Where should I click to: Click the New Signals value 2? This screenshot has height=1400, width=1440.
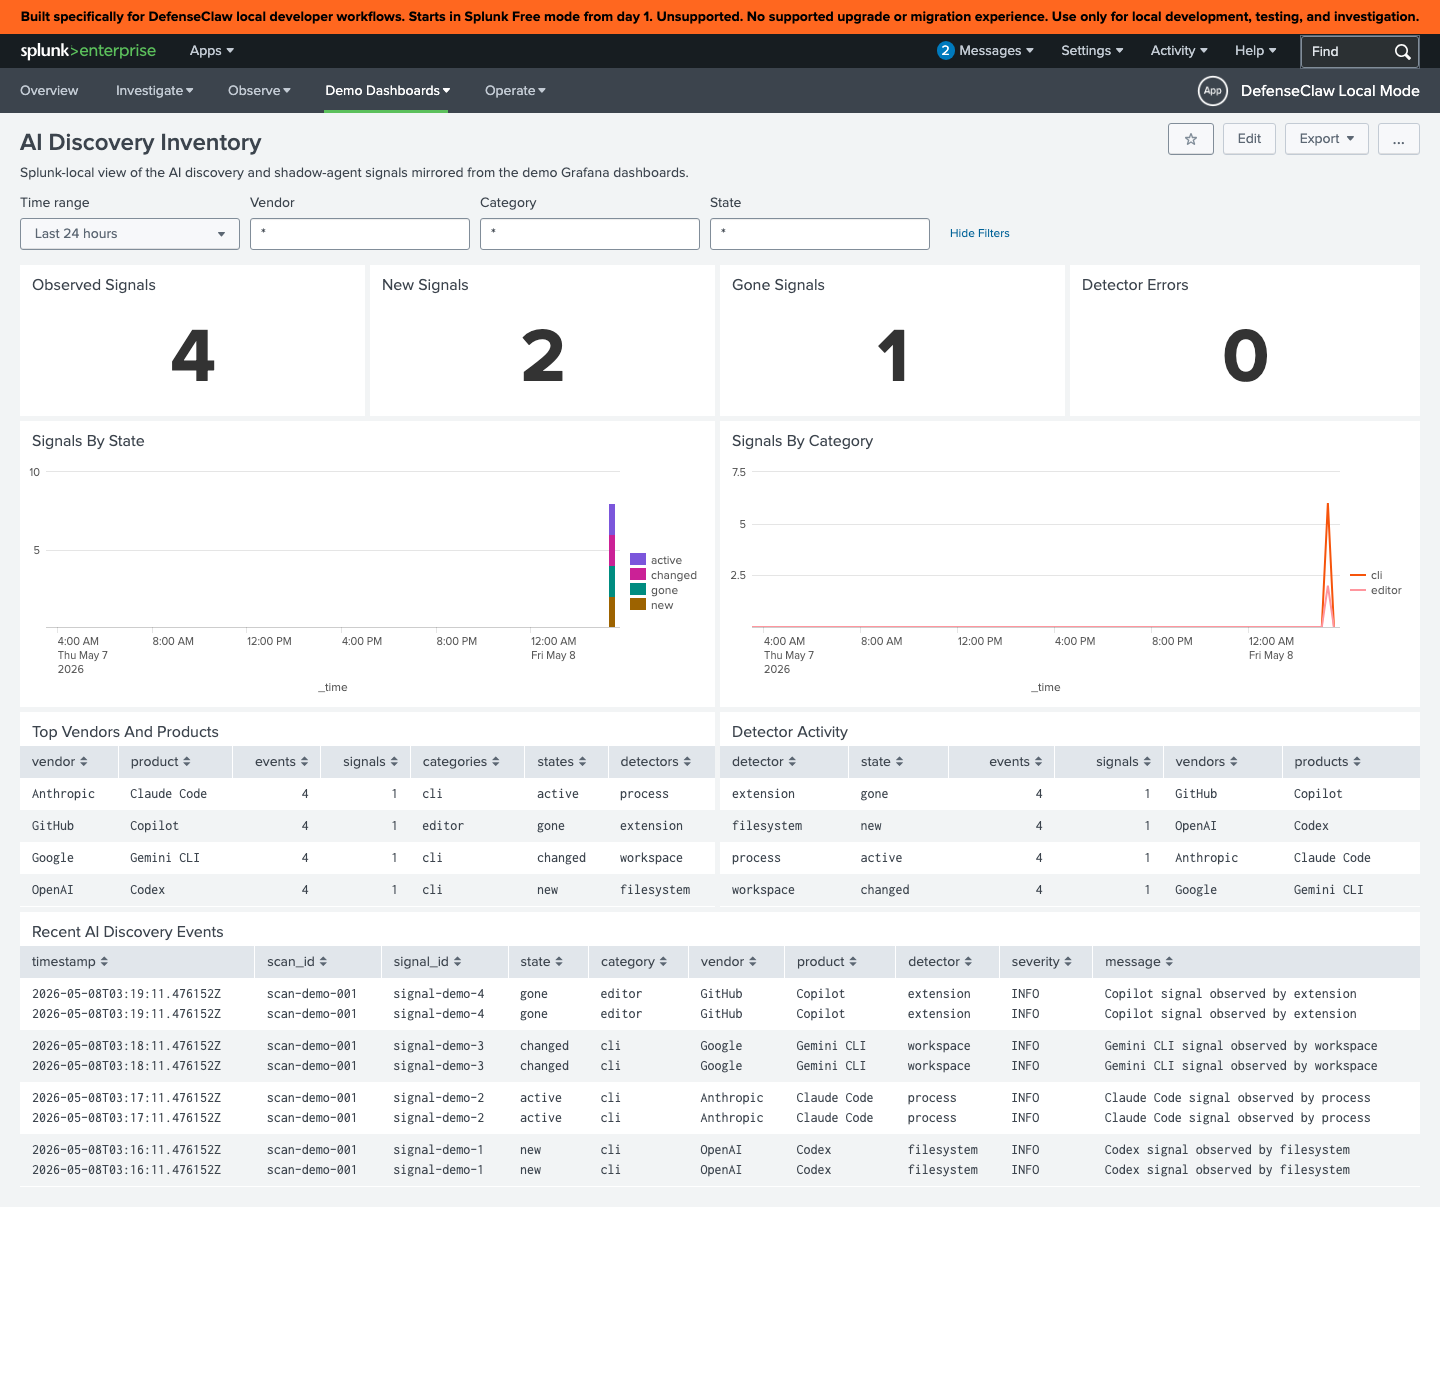(x=543, y=356)
